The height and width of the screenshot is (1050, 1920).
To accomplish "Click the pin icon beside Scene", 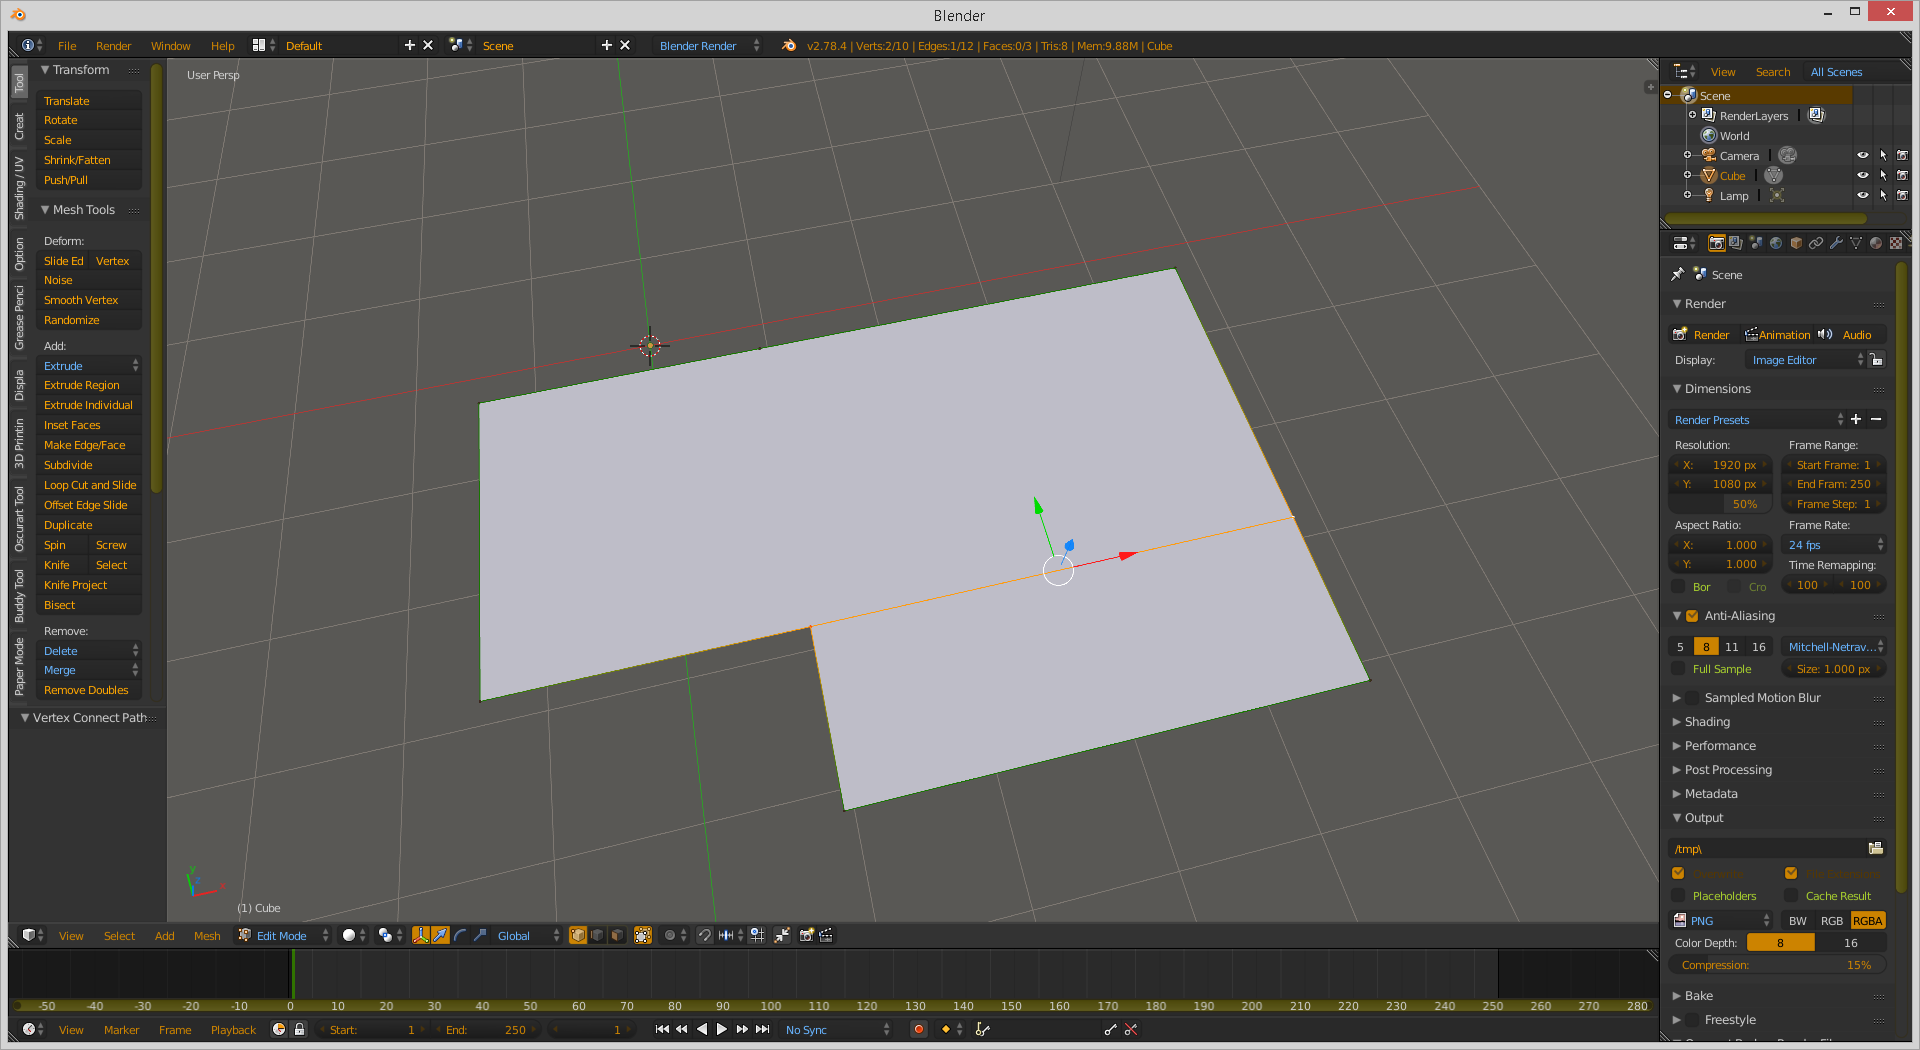I will click(1678, 274).
